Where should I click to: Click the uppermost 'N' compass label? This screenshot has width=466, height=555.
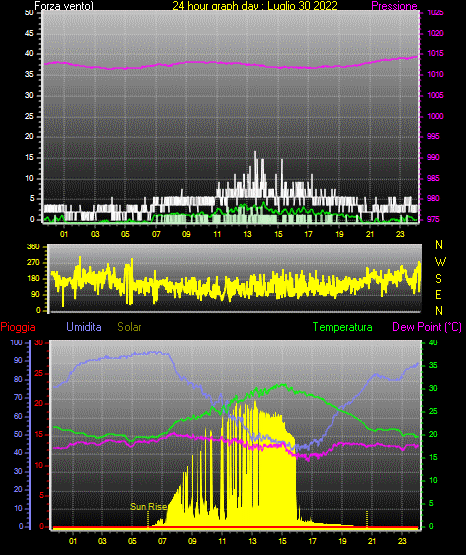(439, 245)
